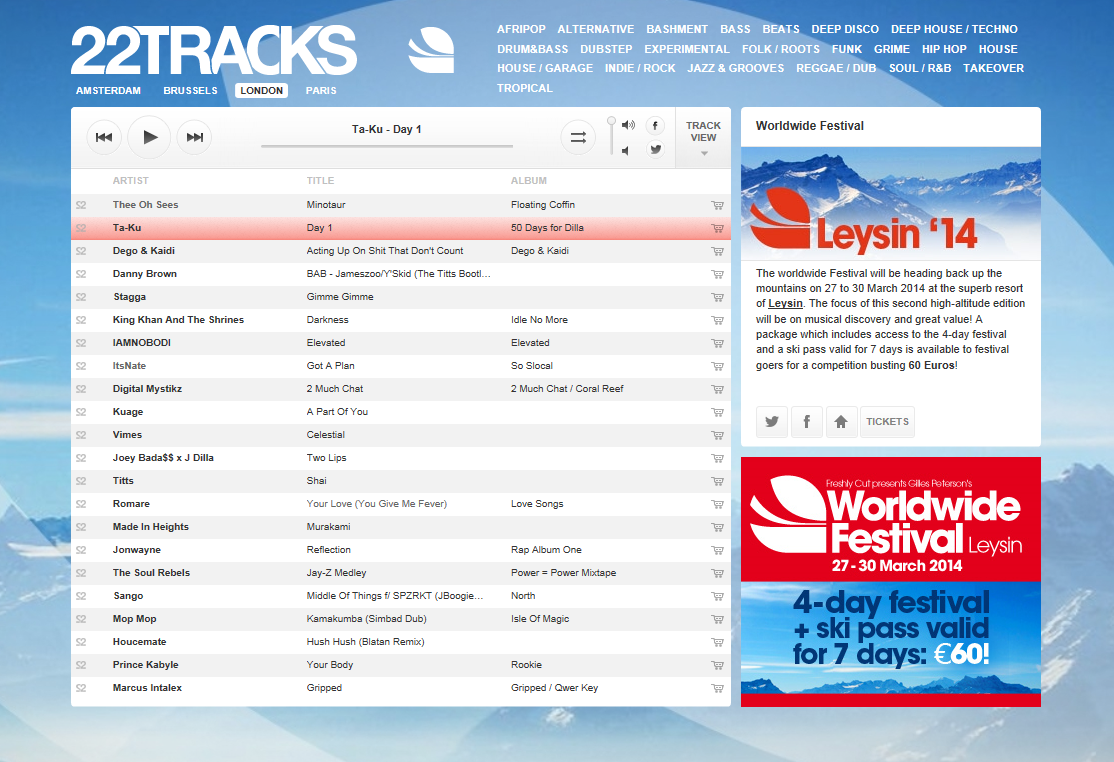Select the London city tab

click(x=261, y=90)
